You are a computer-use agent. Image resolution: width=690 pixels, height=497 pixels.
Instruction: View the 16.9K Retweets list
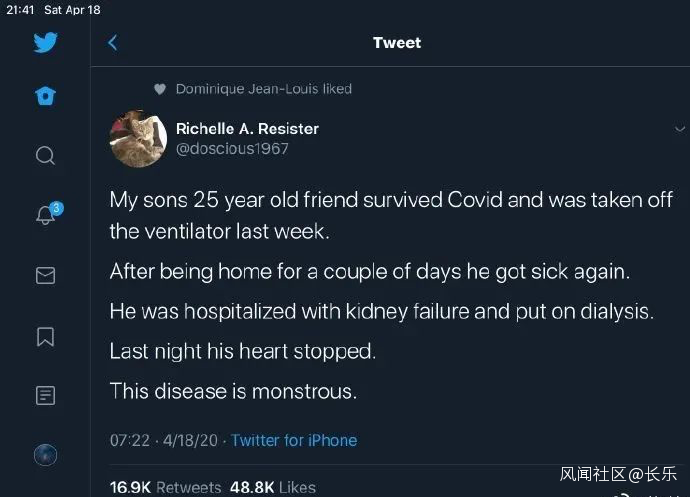pyautogui.click(x=165, y=487)
